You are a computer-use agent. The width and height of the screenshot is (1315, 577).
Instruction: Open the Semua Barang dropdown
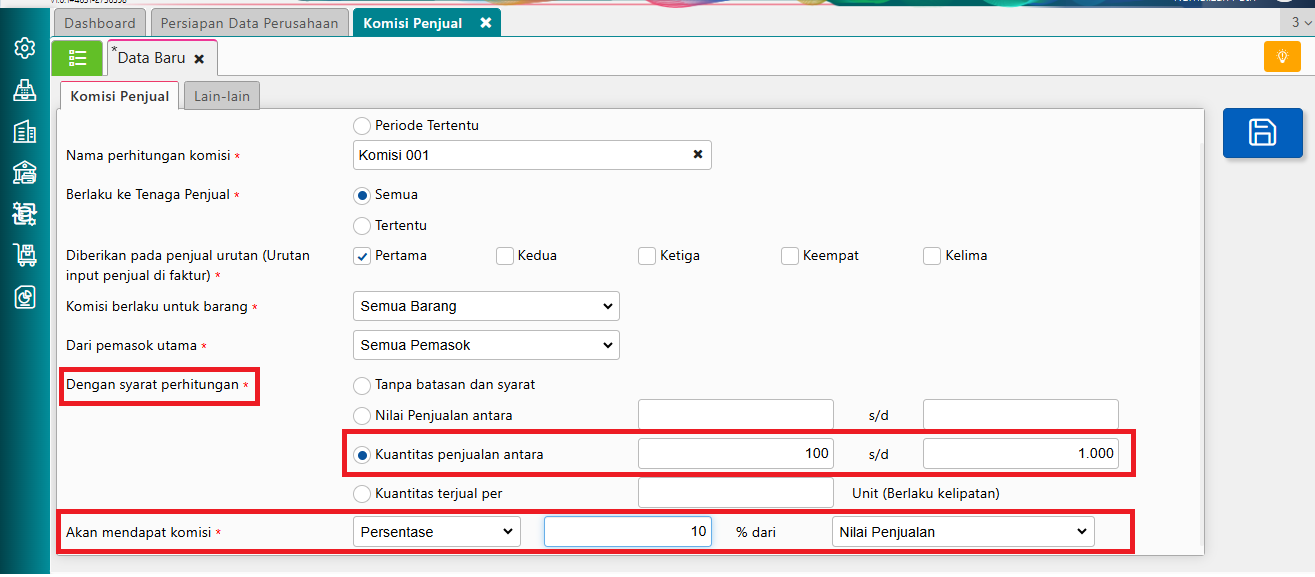pos(486,306)
